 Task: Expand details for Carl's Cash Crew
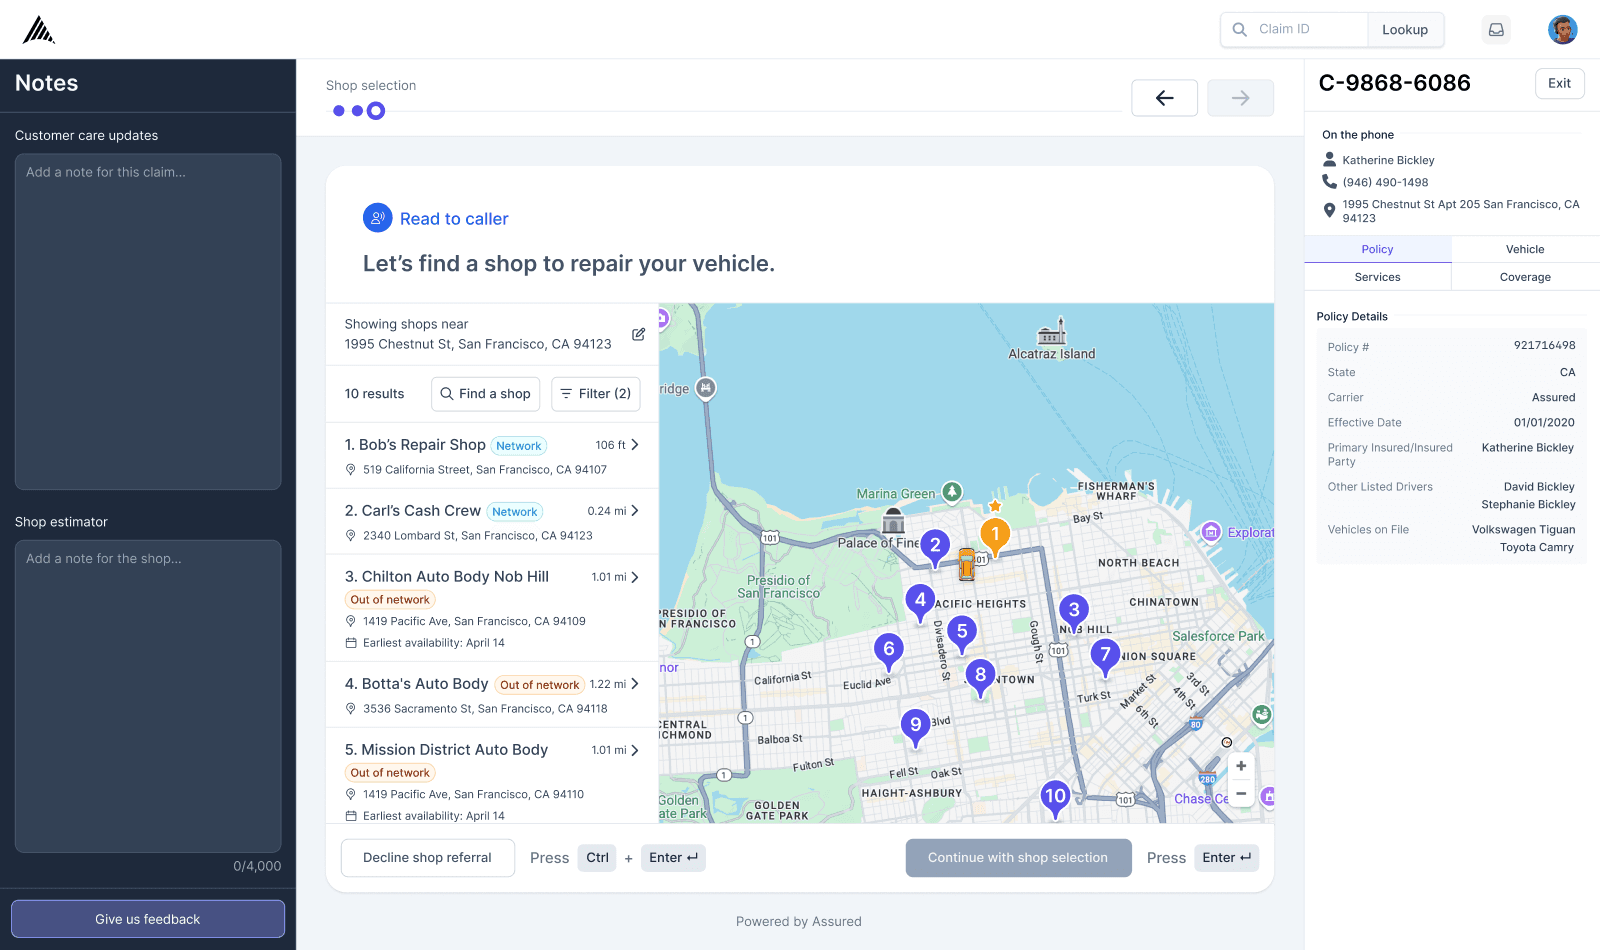pos(637,510)
